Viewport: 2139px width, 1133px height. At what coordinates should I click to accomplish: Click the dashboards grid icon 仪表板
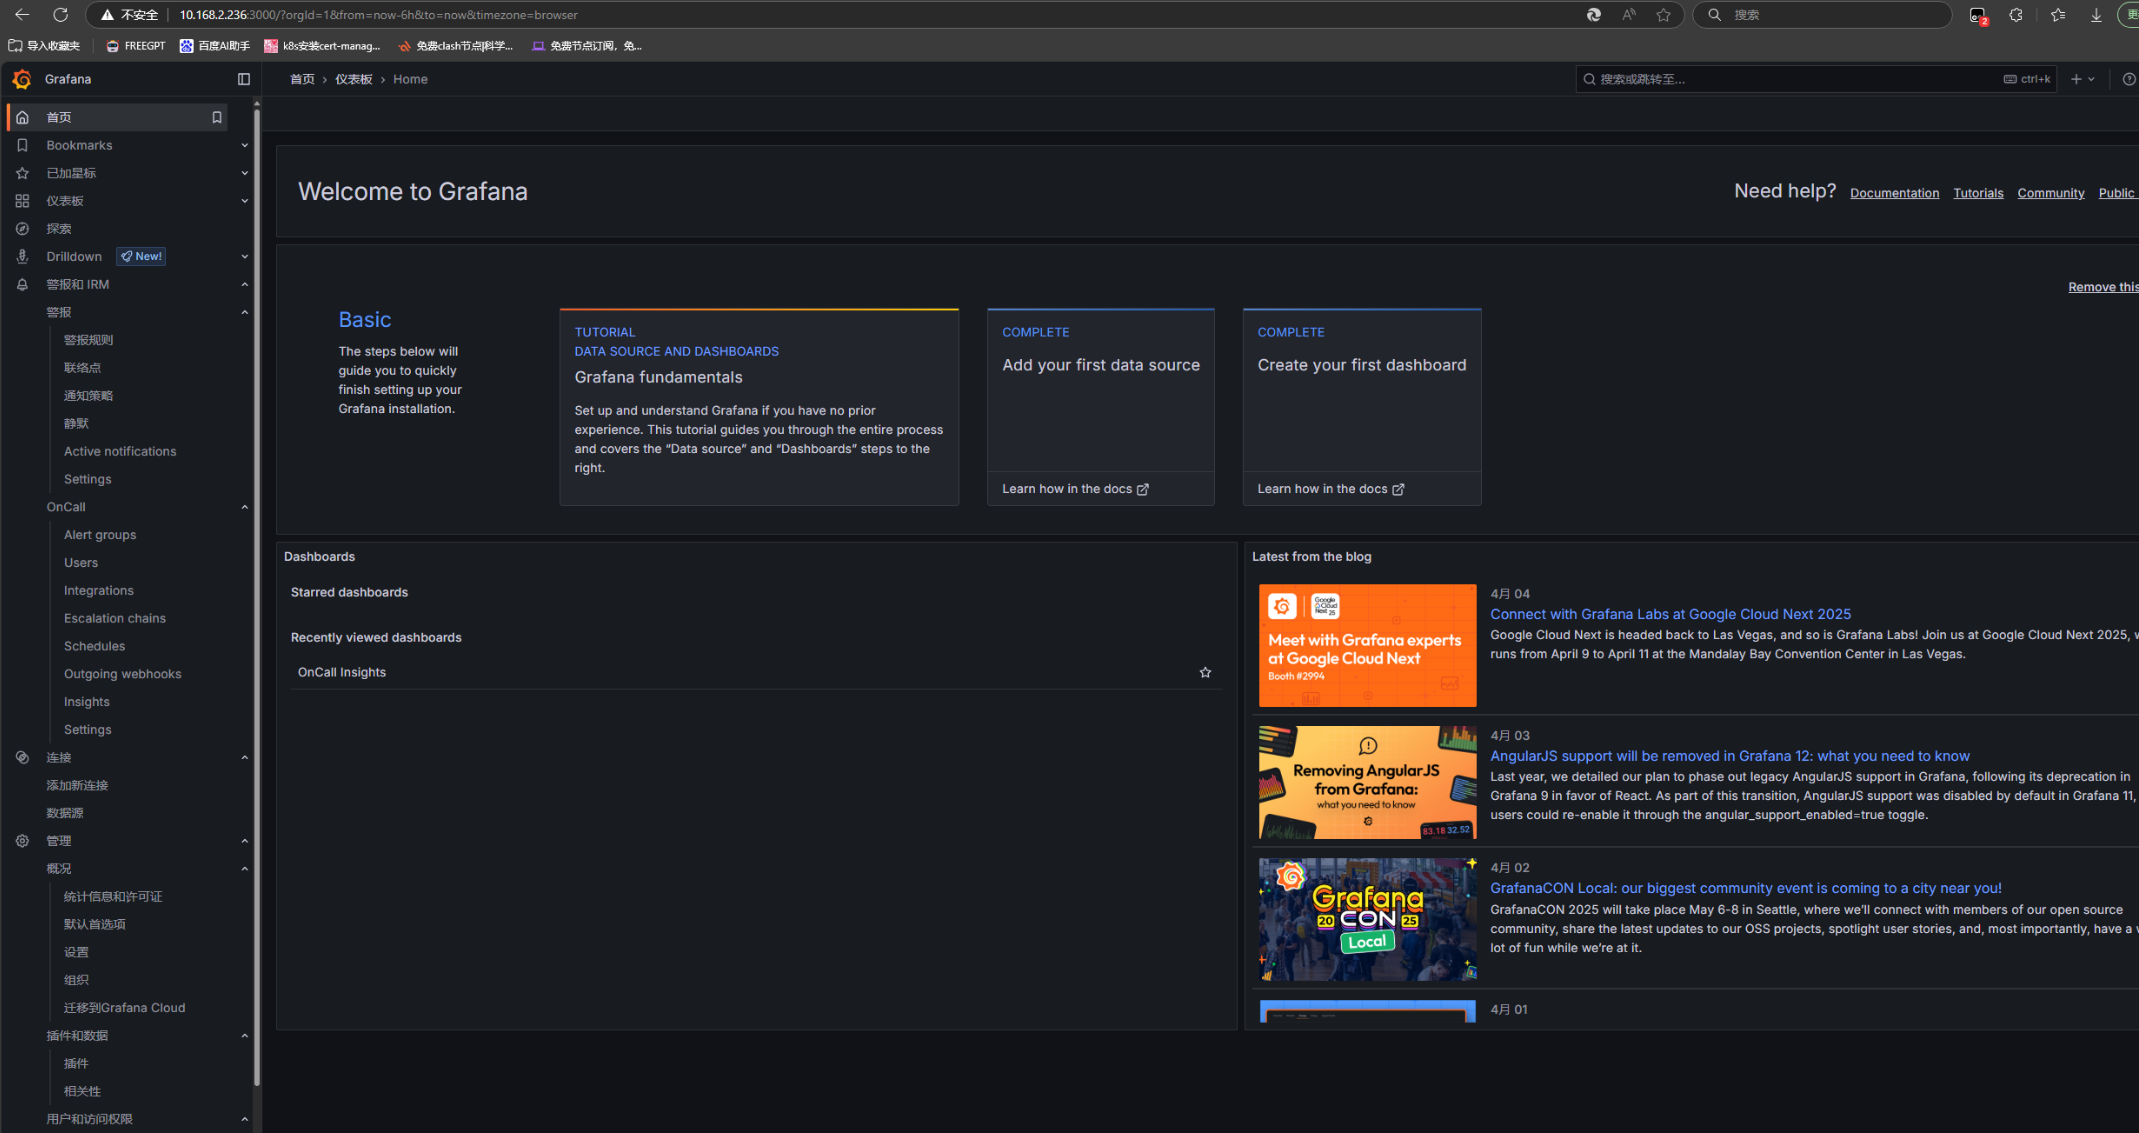click(22, 201)
